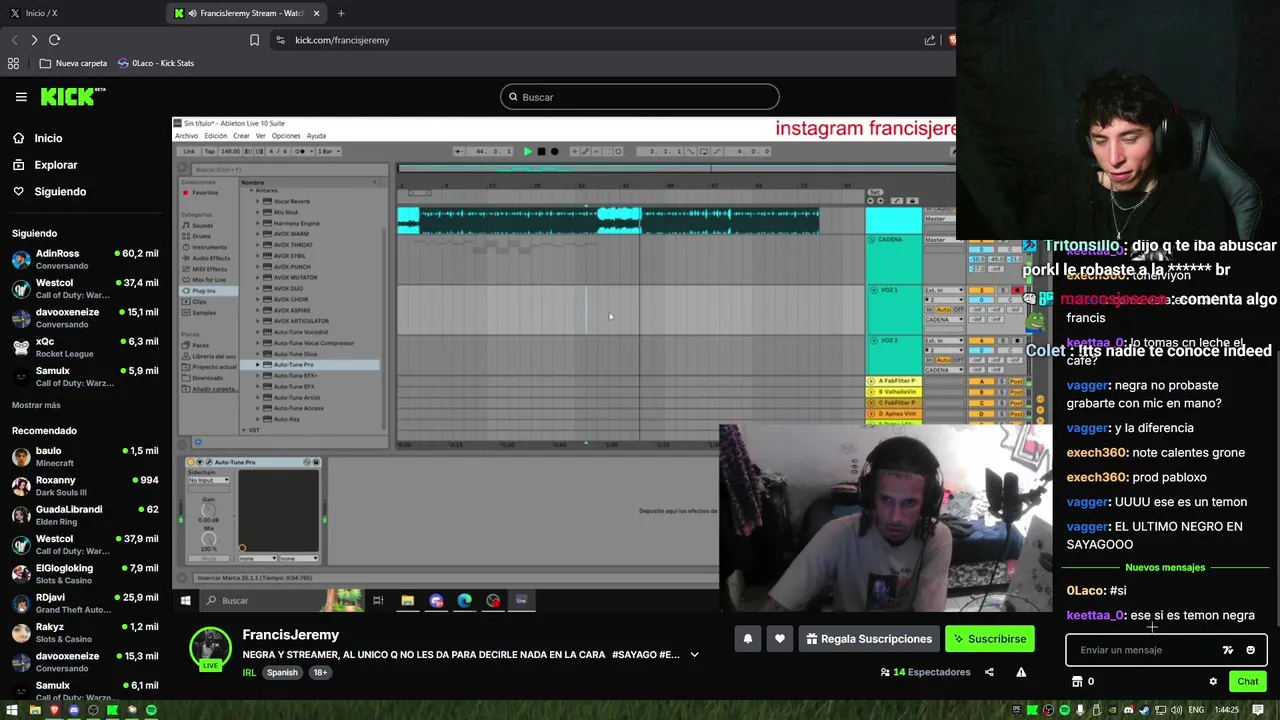The height and width of the screenshot is (720, 1280).
Task: Expand the stream title chevron
Action: pos(694,655)
